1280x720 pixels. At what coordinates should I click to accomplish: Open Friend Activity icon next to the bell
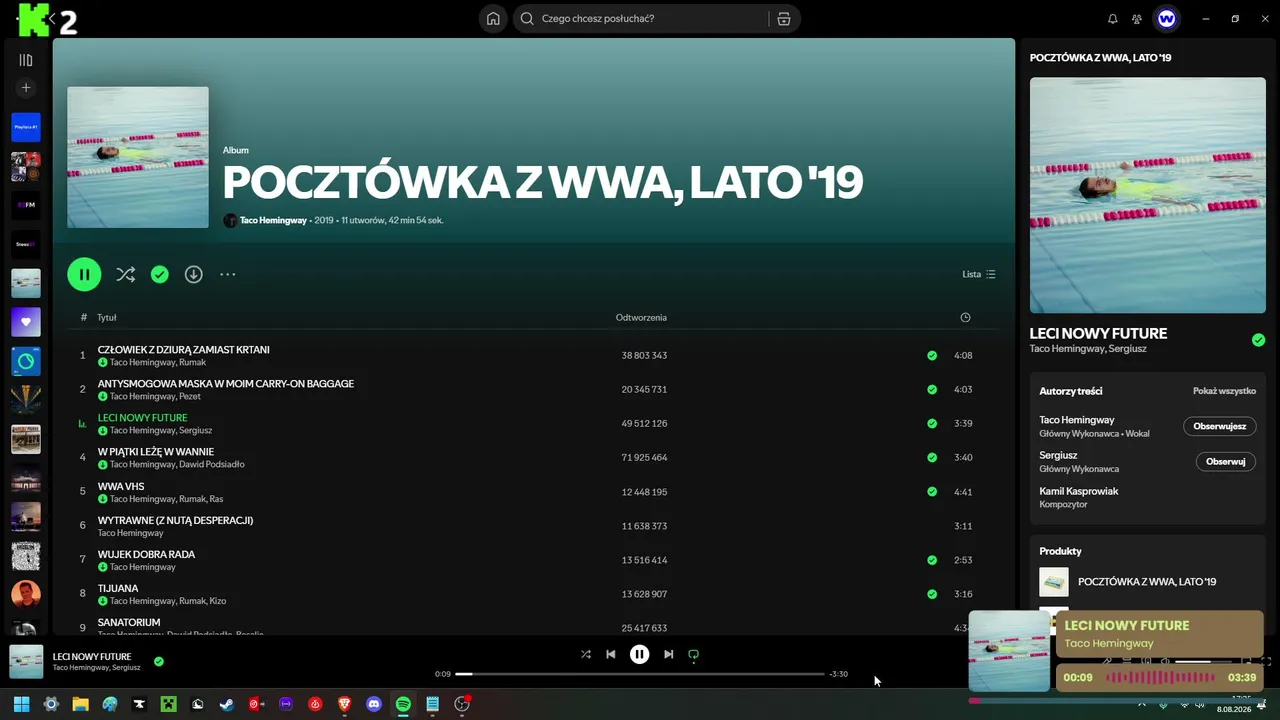point(1137,18)
